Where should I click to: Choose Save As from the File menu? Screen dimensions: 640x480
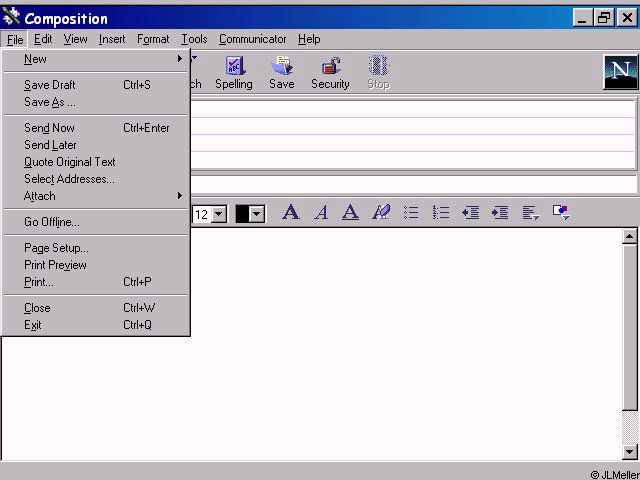point(96,102)
